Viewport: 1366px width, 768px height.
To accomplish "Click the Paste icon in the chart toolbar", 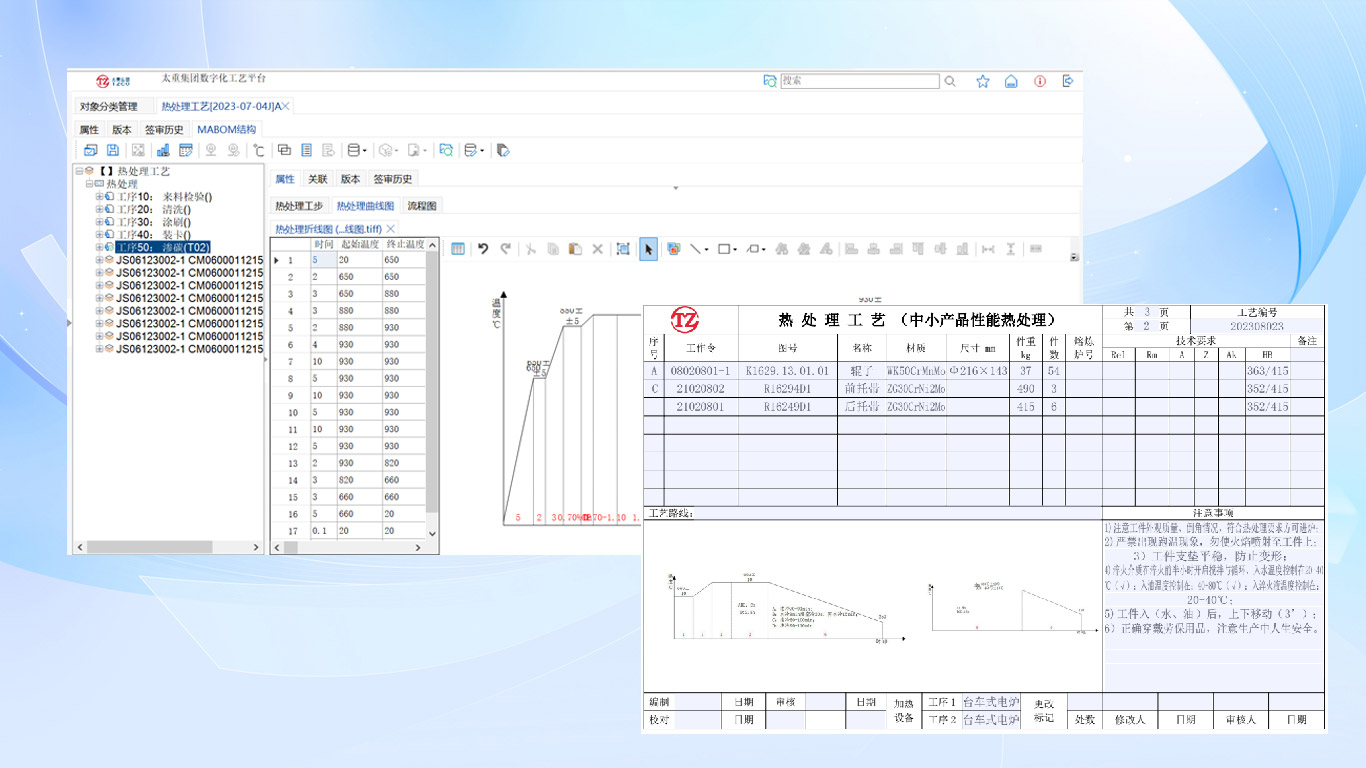I will [575, 250].
